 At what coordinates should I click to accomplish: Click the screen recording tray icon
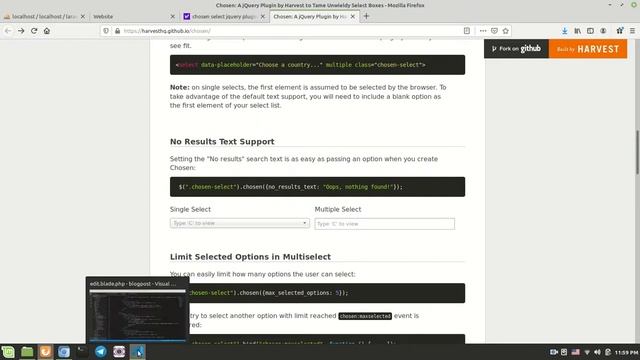[x=553, y=352]
